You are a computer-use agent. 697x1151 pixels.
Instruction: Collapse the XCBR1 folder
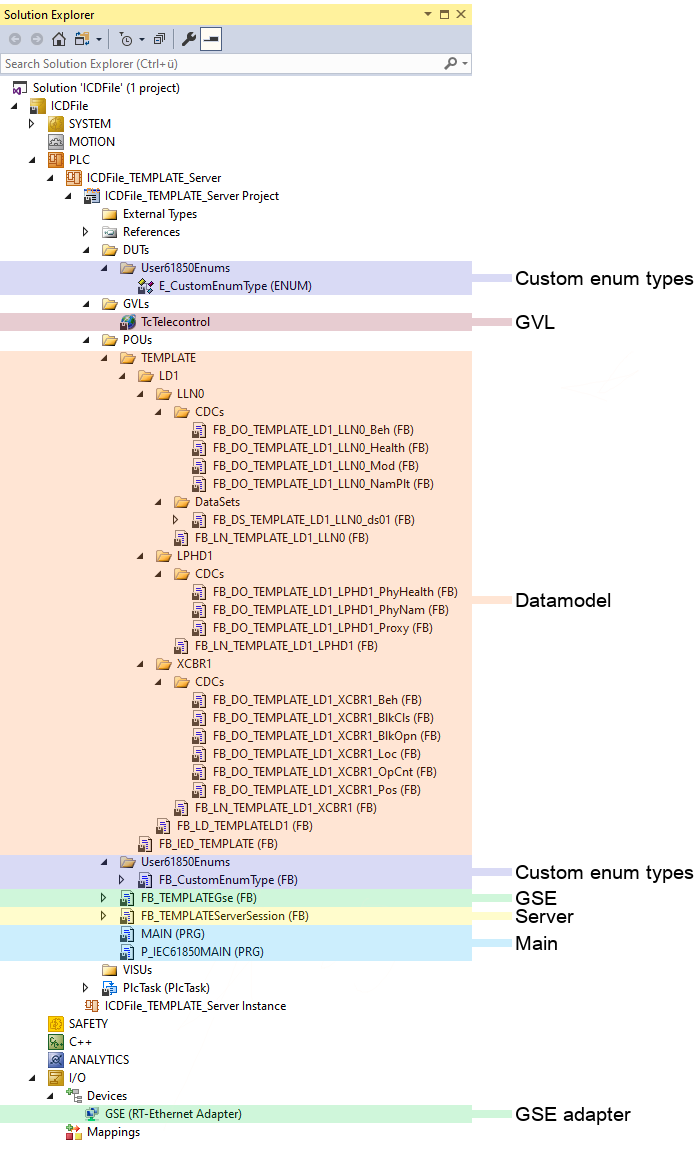pos(140,664)
